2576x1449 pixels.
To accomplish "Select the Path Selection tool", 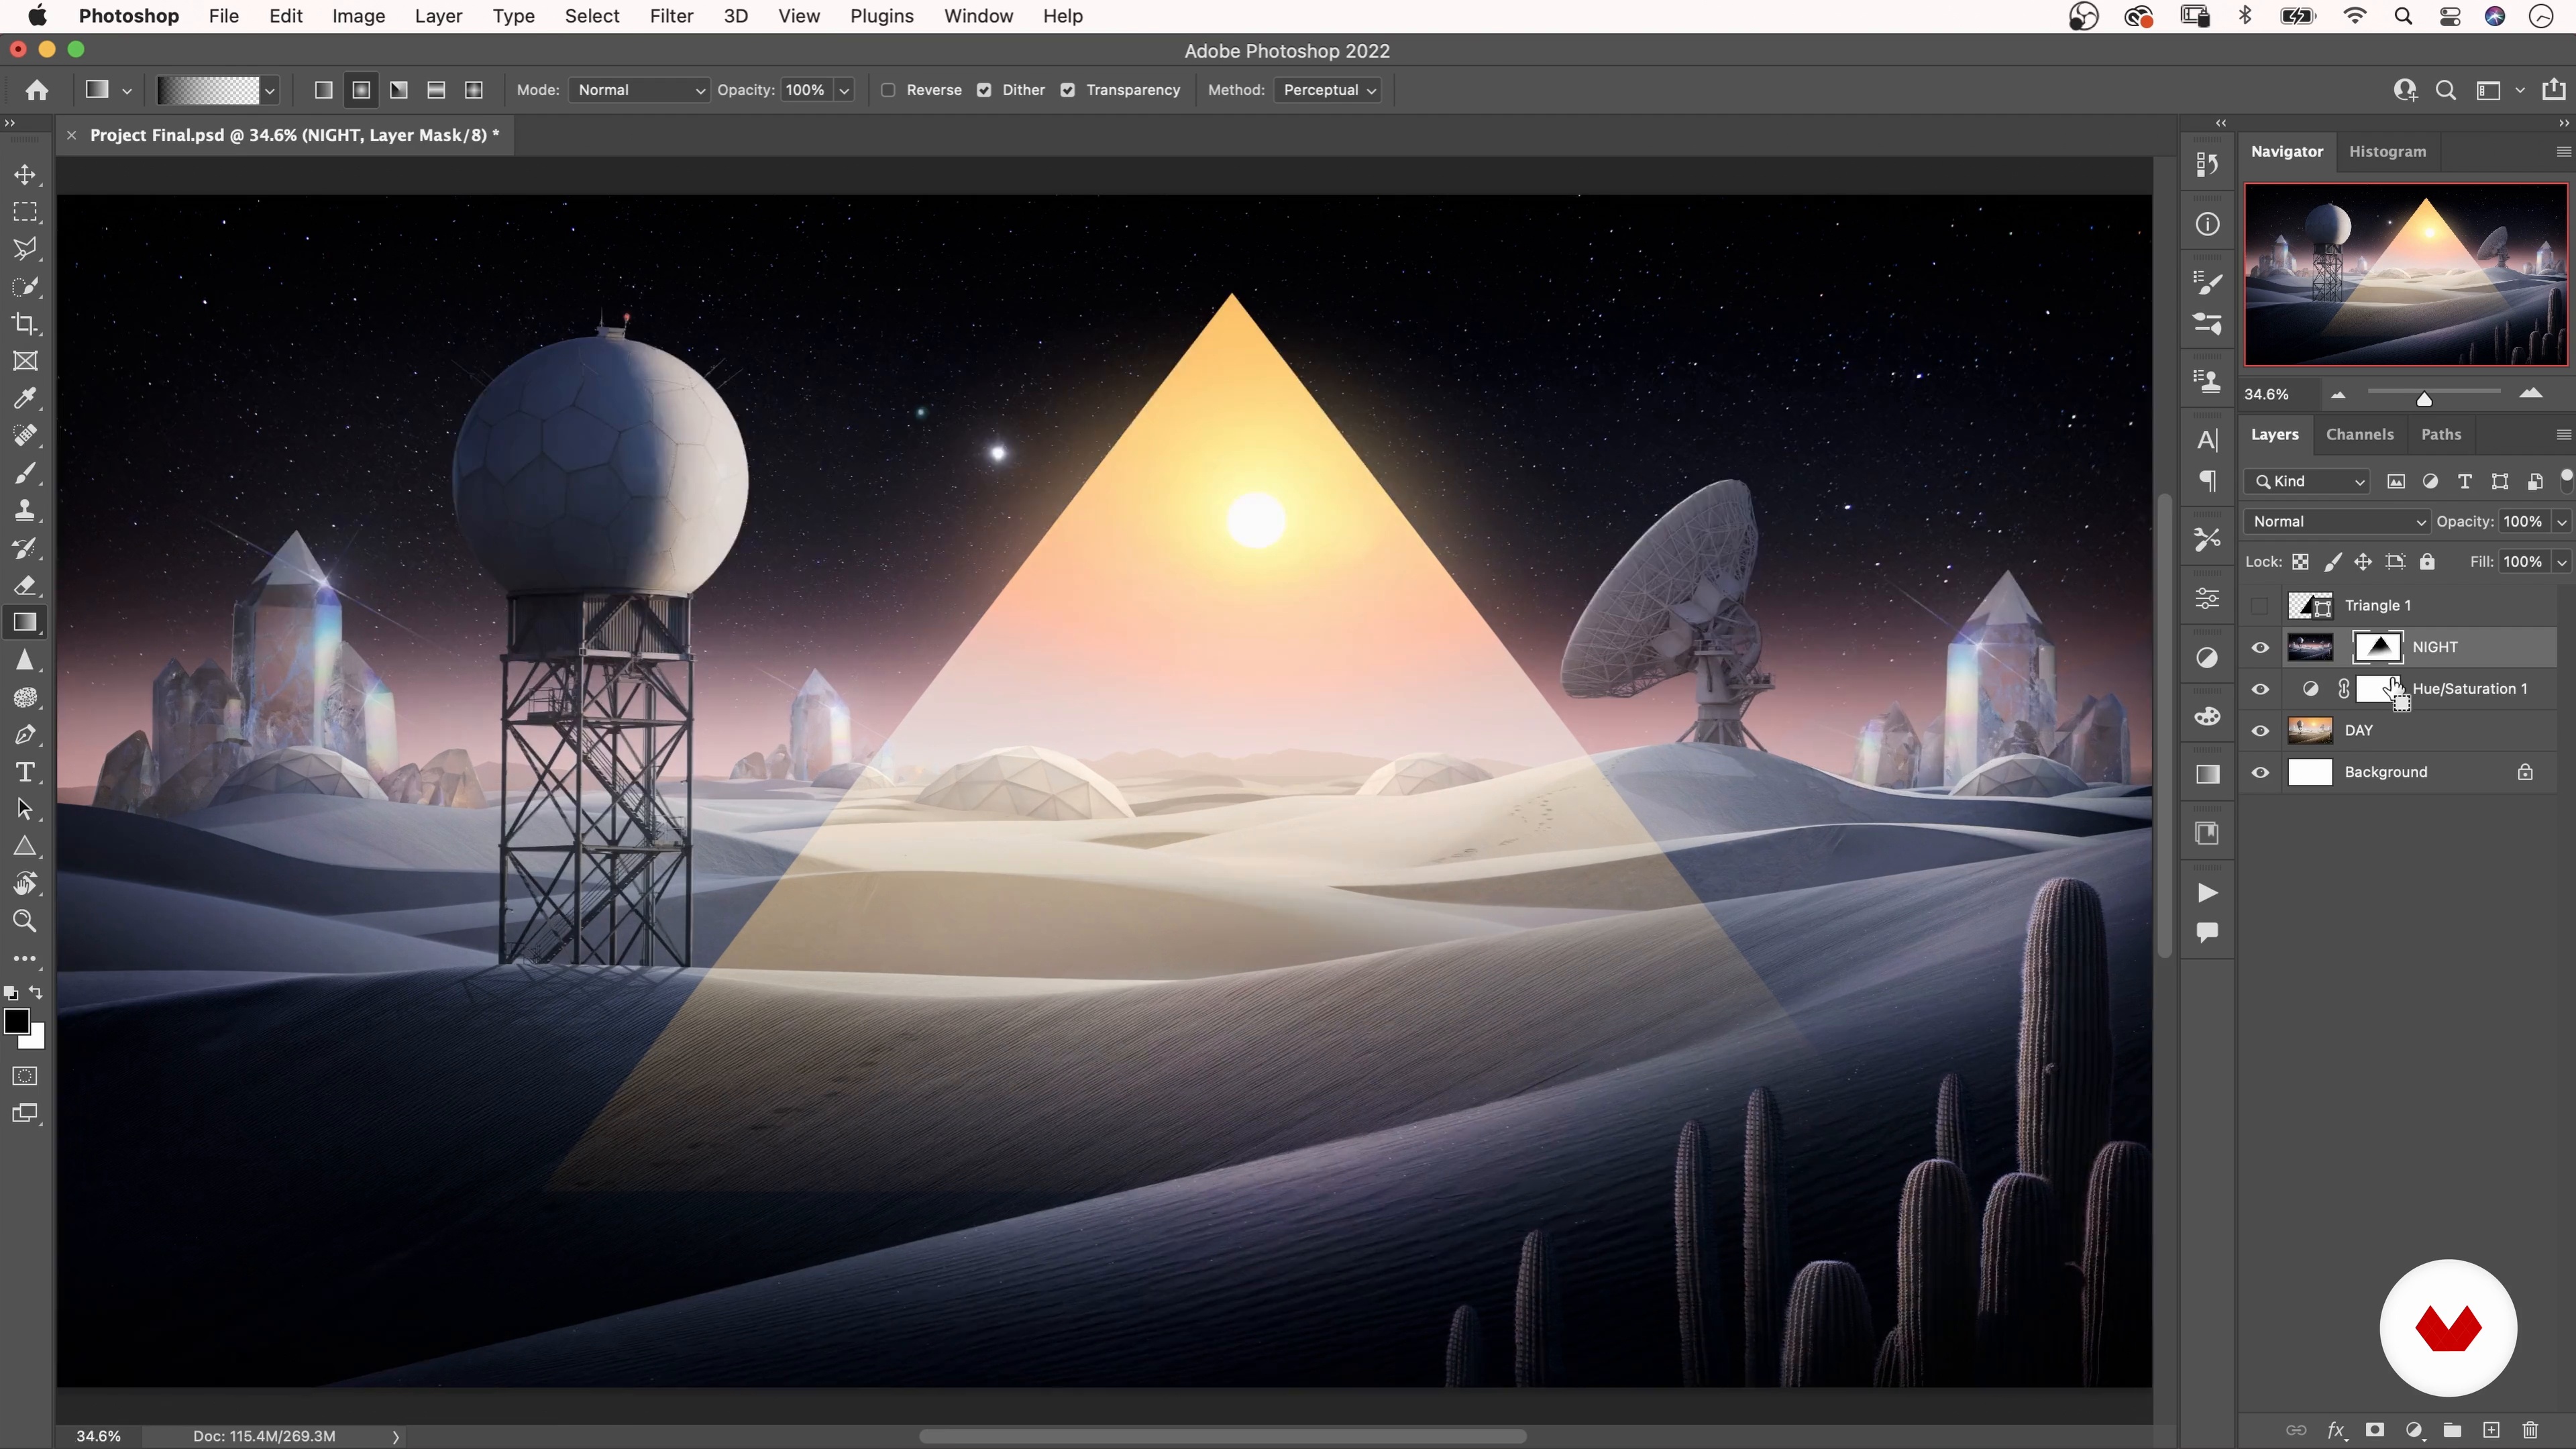I will 25,809.
